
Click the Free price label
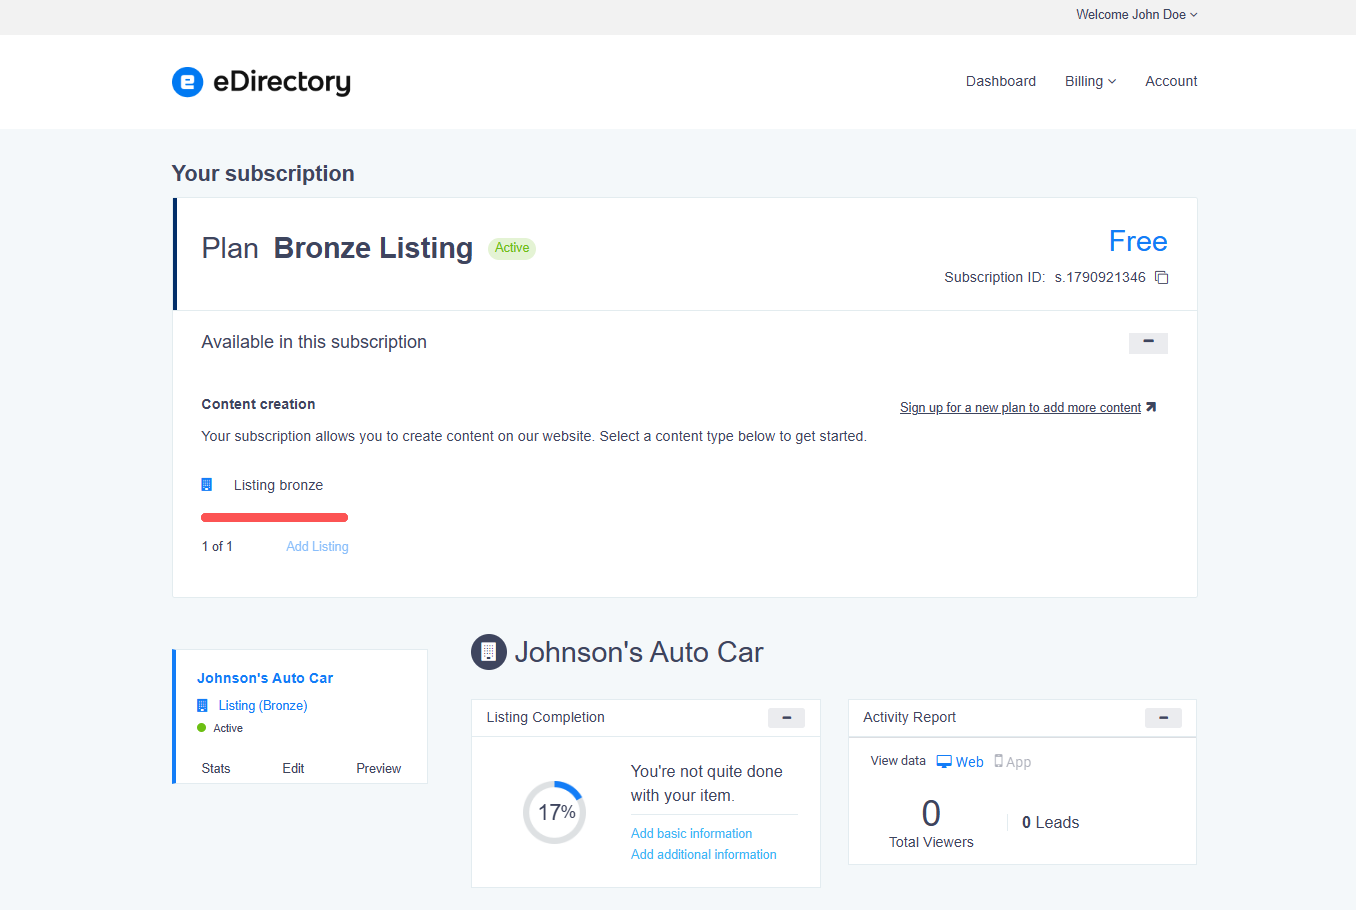1138,241
